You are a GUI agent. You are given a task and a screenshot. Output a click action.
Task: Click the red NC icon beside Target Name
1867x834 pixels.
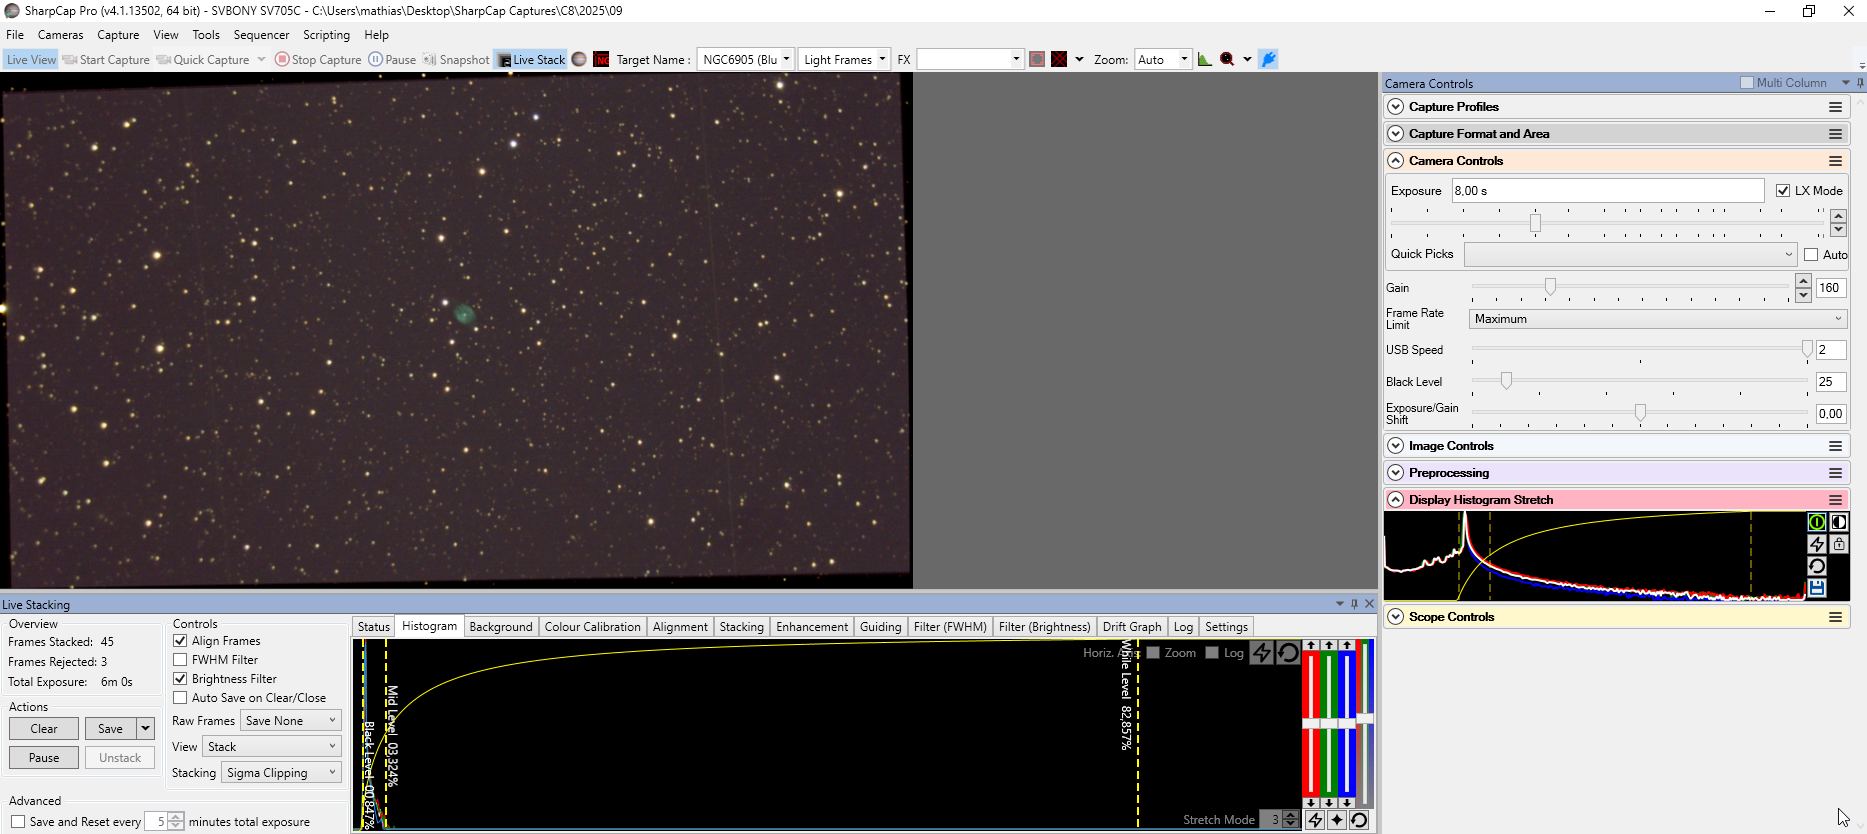point(601,60)
